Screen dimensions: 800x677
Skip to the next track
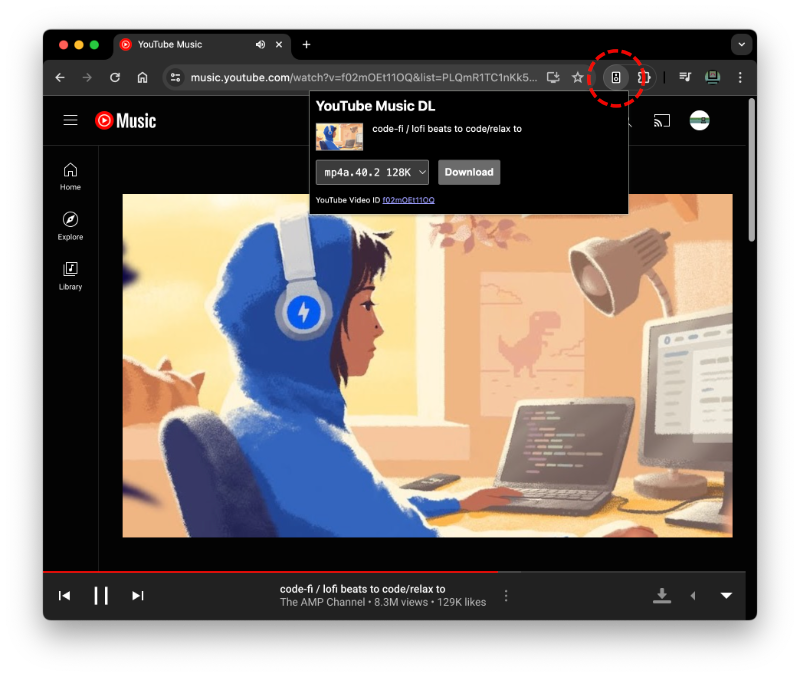pos(138,596)
